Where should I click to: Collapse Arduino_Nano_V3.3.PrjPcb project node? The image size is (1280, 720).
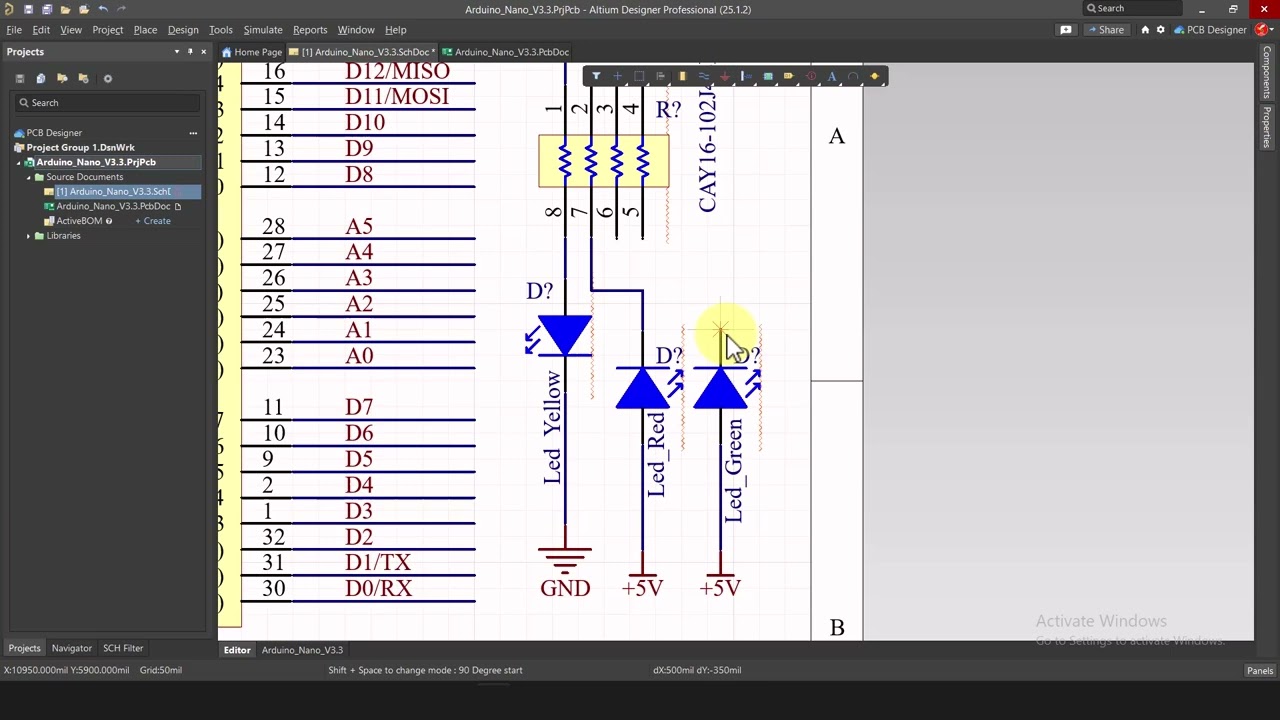pos(18,162)
